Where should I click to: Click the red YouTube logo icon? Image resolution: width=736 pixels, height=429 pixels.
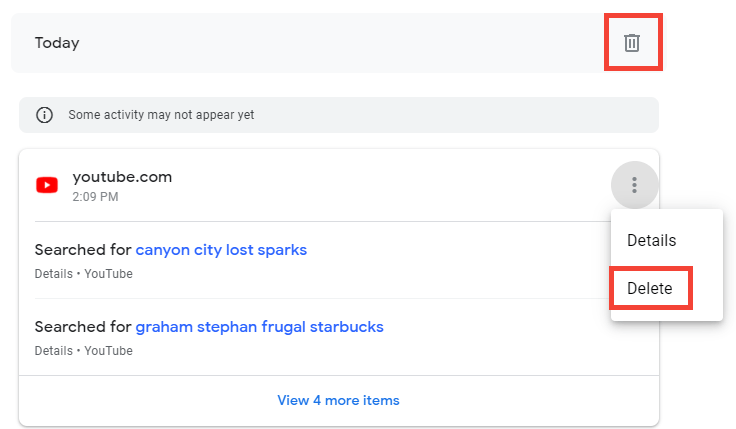[46, 185]
